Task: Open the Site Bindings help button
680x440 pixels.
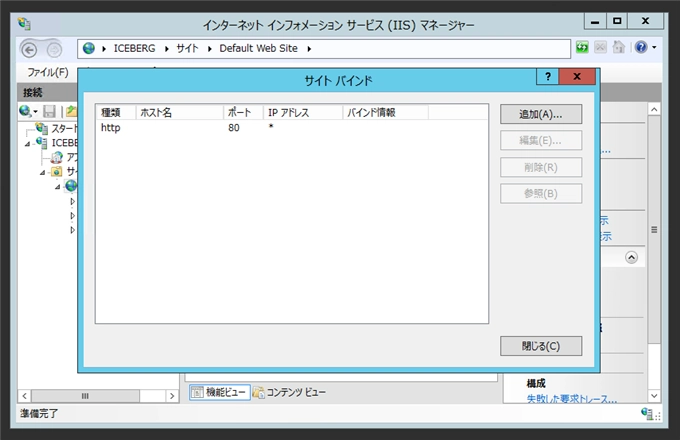Action: pyautogui.click(x=548, y=77)
